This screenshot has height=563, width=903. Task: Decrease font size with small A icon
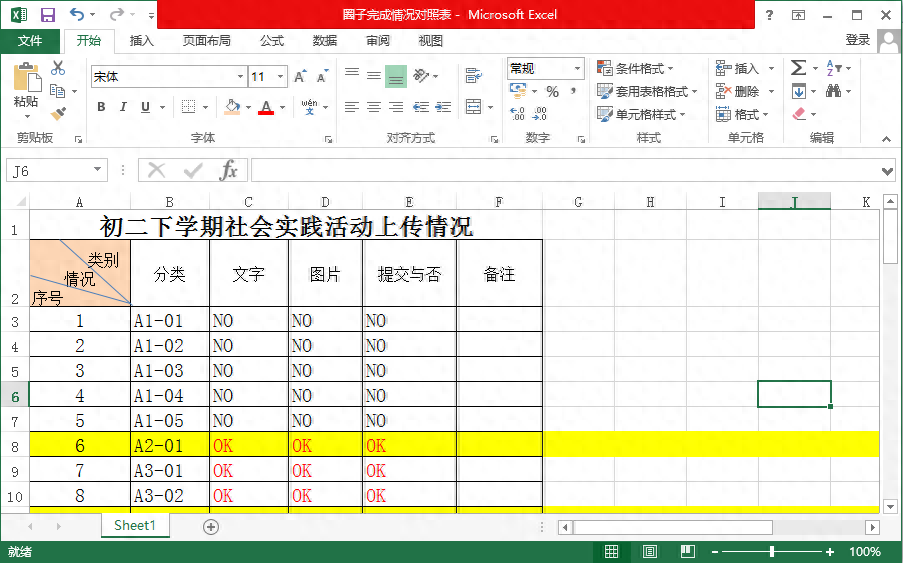(322, 76)
